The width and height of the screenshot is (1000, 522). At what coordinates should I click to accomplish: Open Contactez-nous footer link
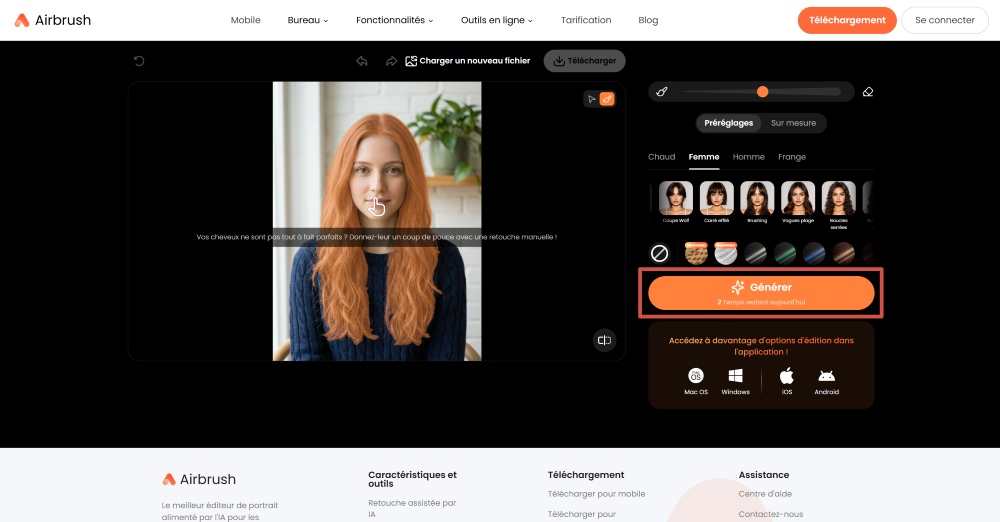(x=770, y=514)
